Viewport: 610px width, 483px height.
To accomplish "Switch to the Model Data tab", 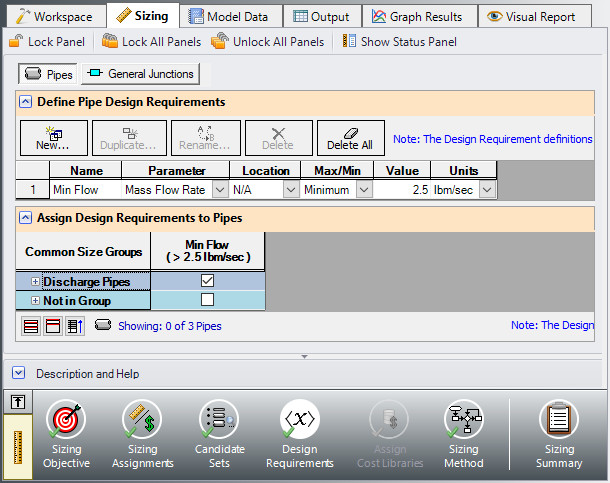I will coord(229,16).
